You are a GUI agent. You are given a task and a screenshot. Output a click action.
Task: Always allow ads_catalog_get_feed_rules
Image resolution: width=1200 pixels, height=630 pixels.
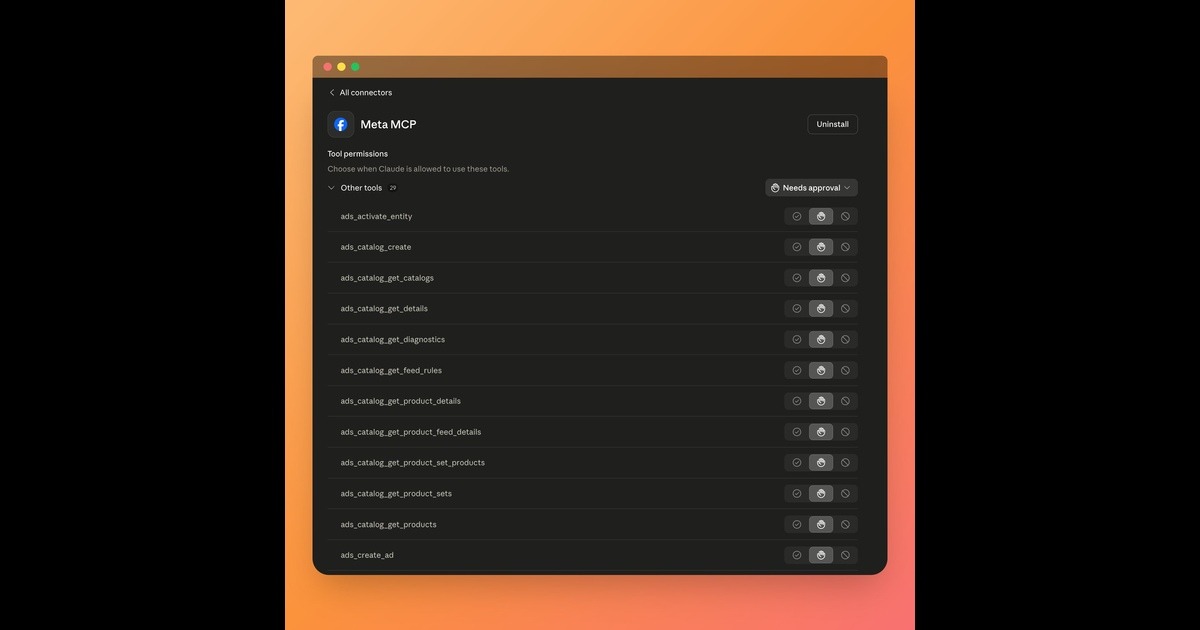[x=797, y=370]
